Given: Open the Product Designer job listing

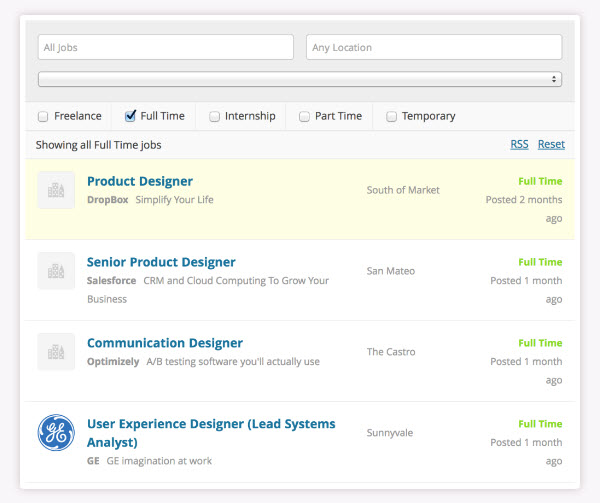Looking at the screenshot, I should point(140,181).
